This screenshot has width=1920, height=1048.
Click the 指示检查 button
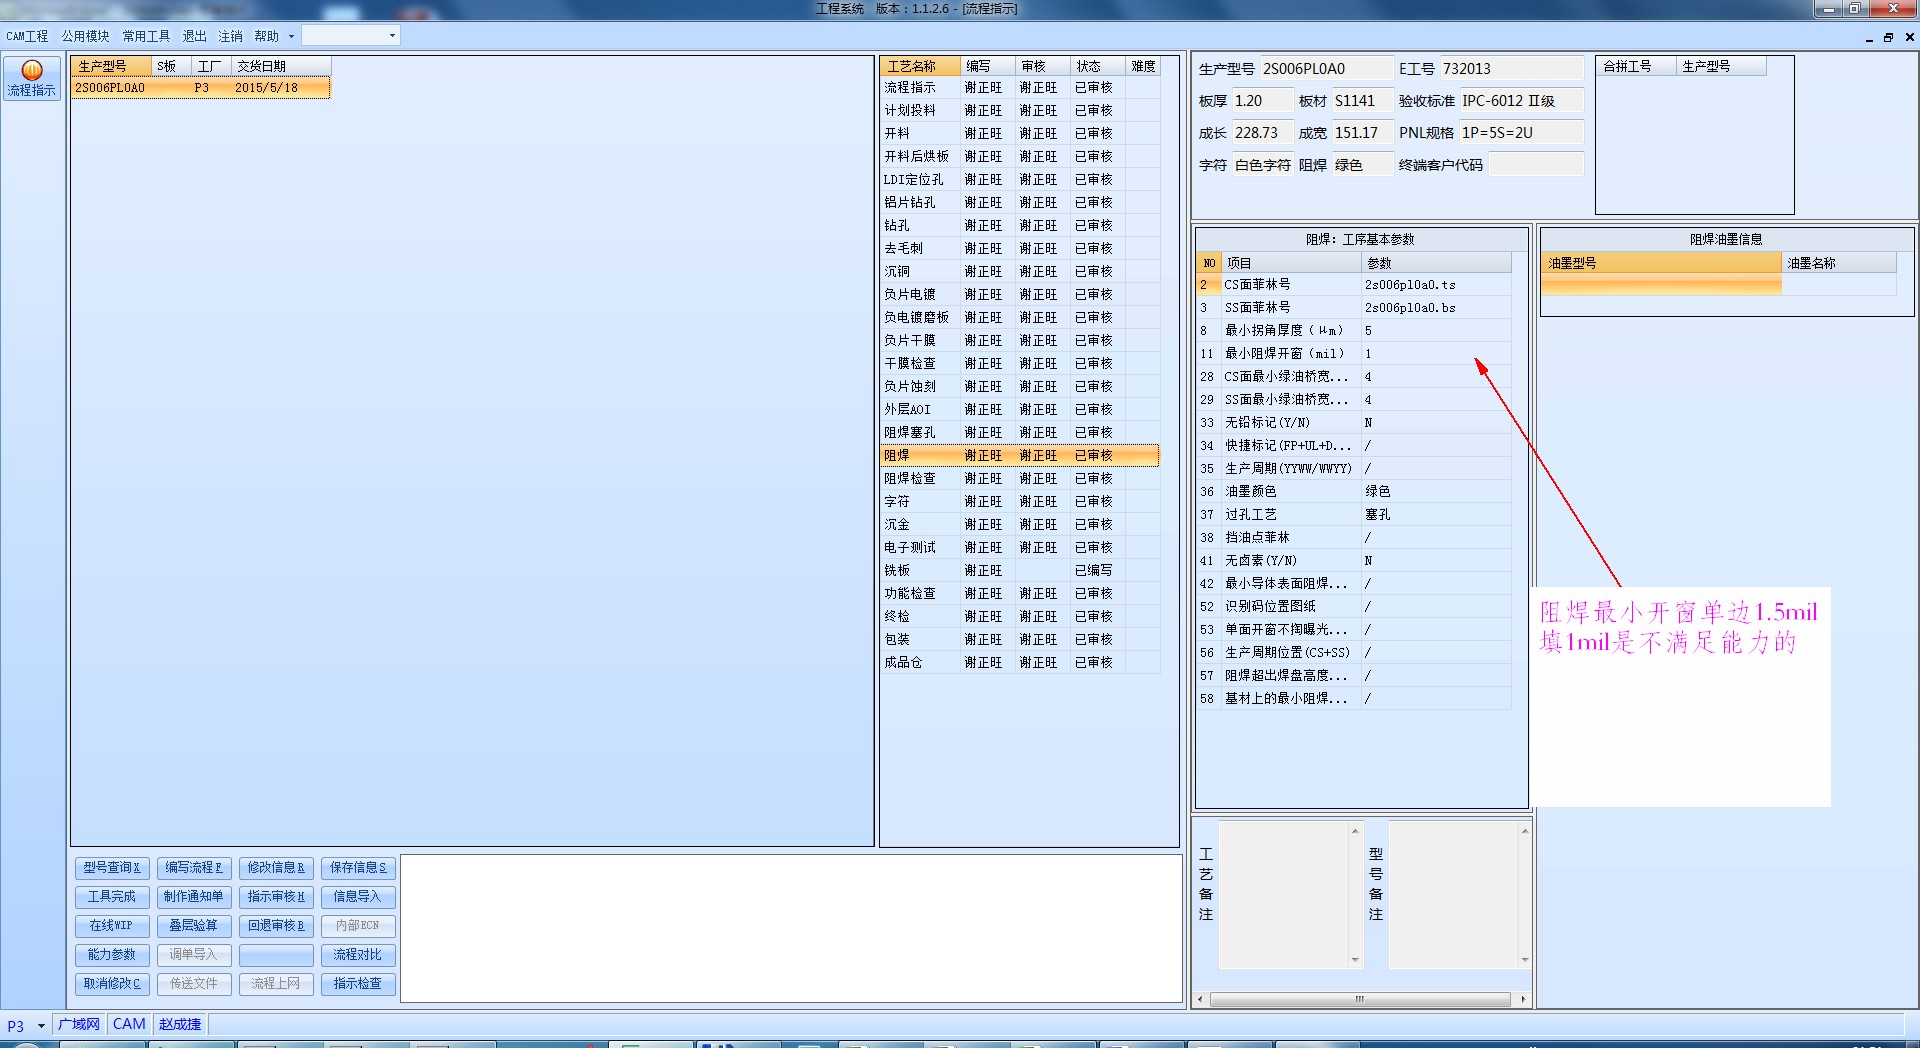tap(357, 984)
